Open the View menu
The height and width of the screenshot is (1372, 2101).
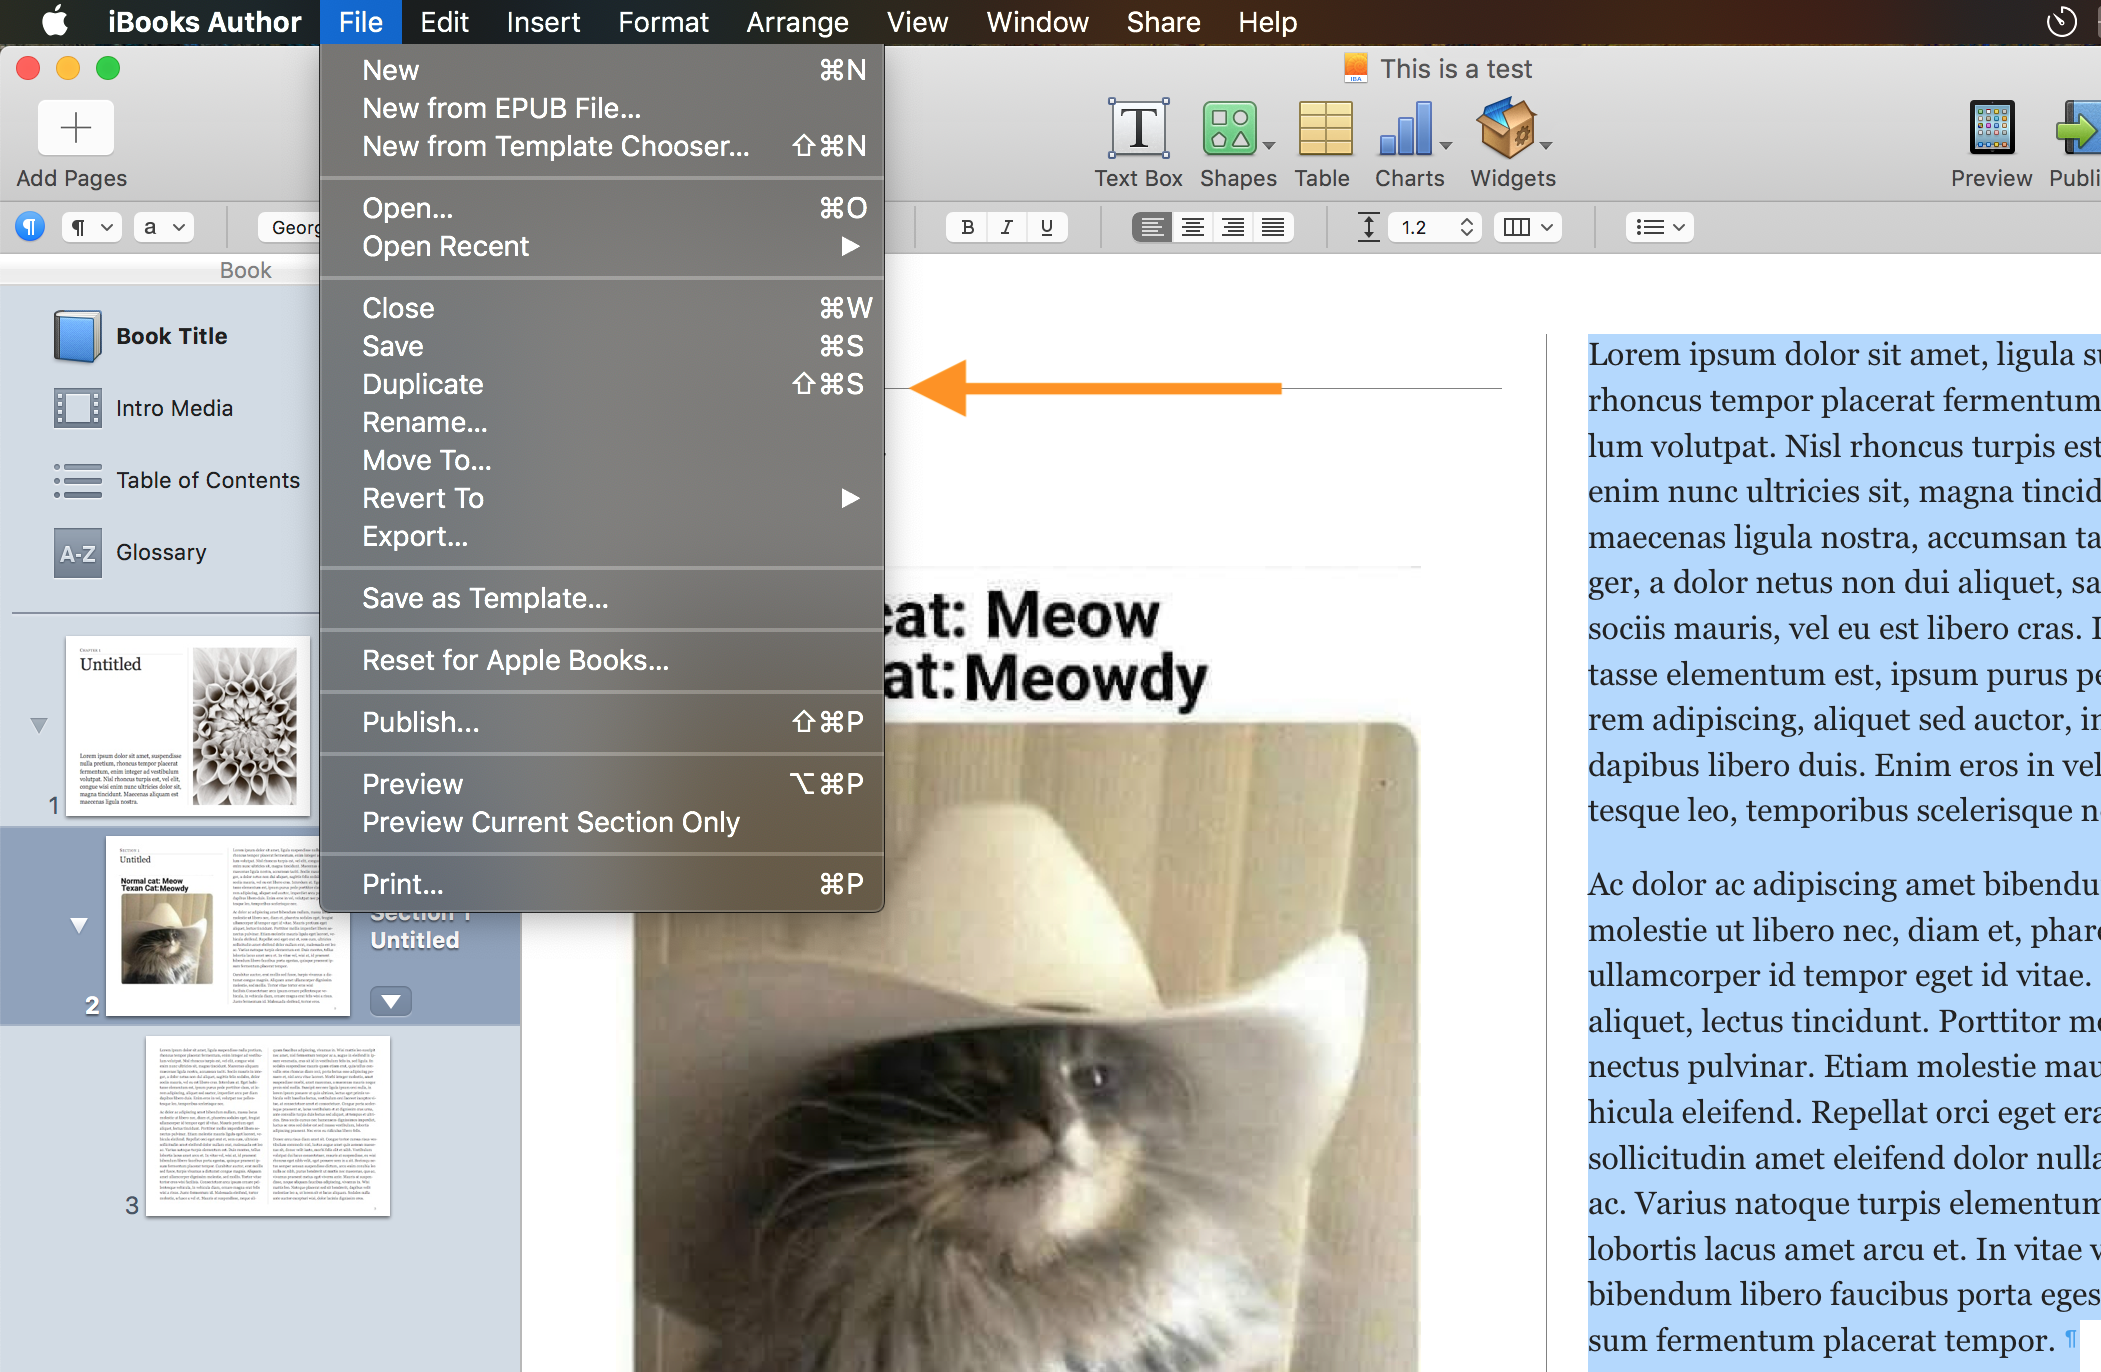pyautogui.click(x=917, y=22)
